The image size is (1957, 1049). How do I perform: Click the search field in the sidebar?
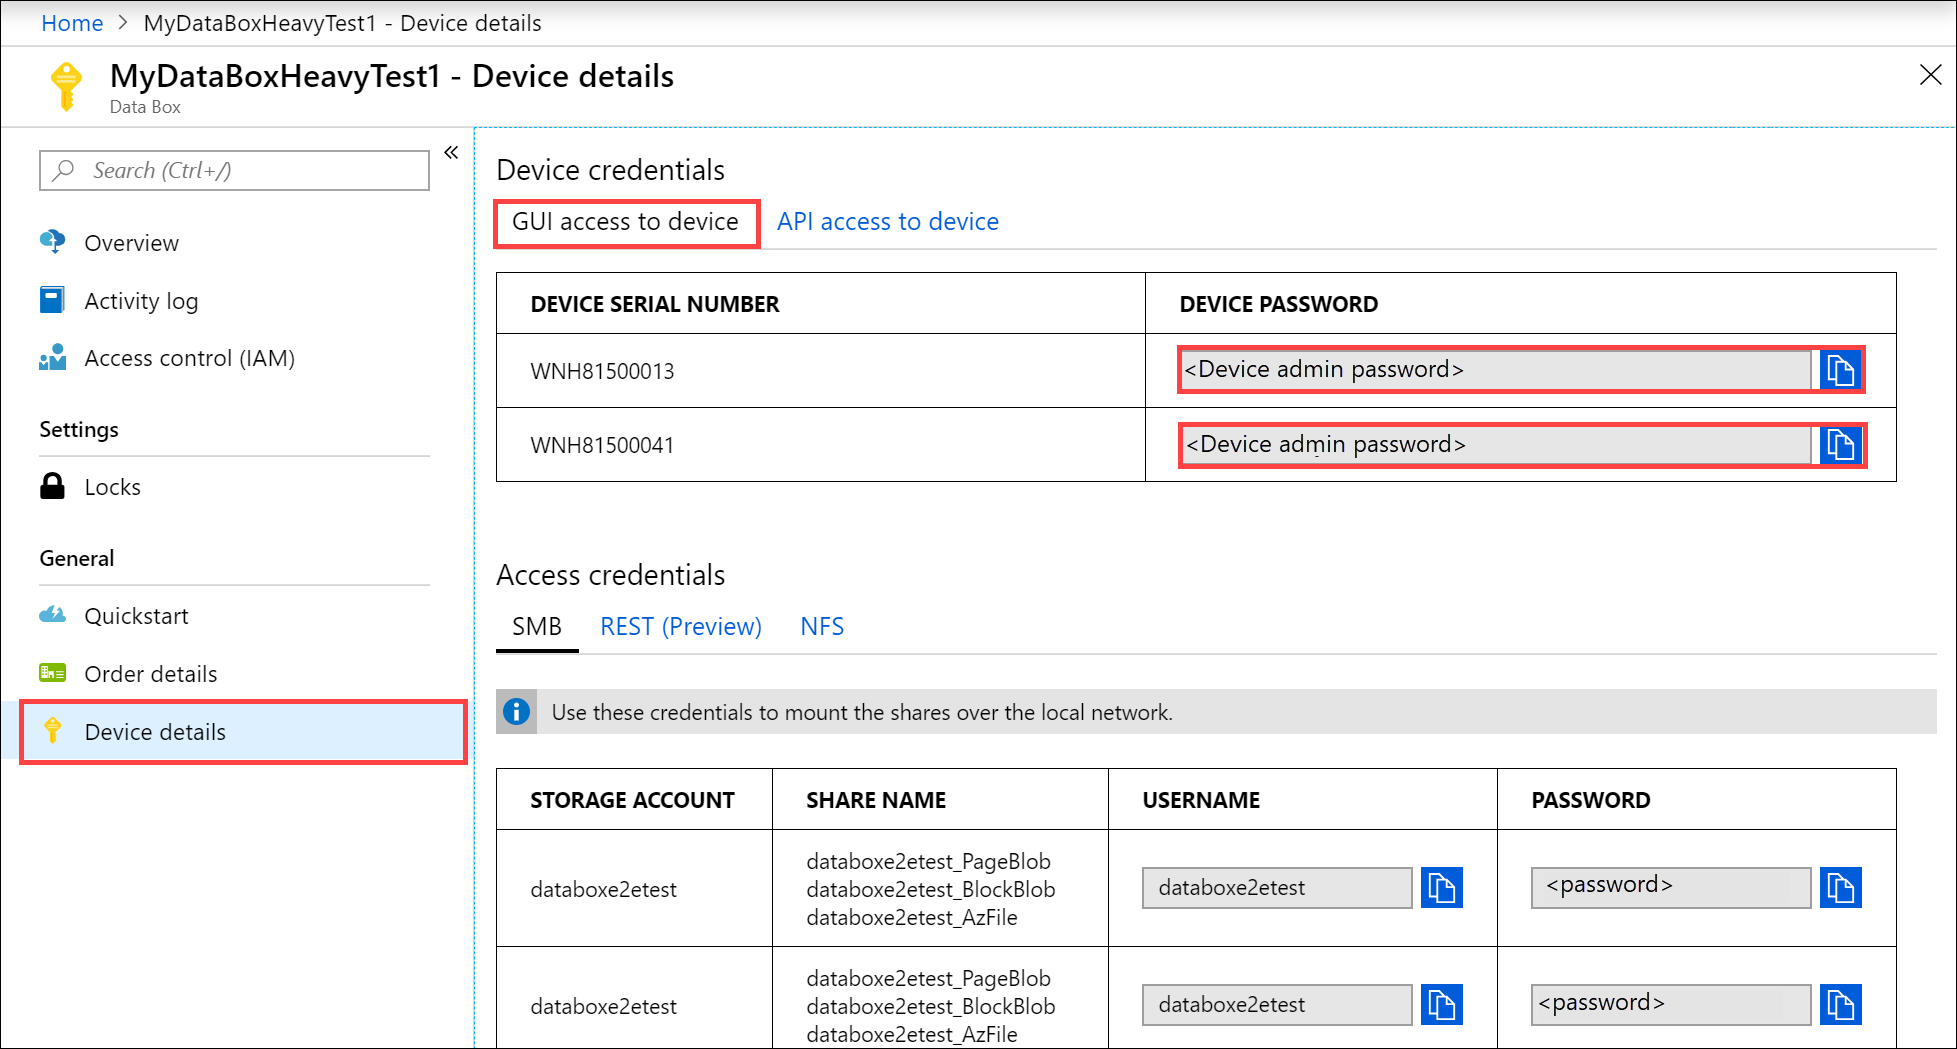(x=233, y=170)
